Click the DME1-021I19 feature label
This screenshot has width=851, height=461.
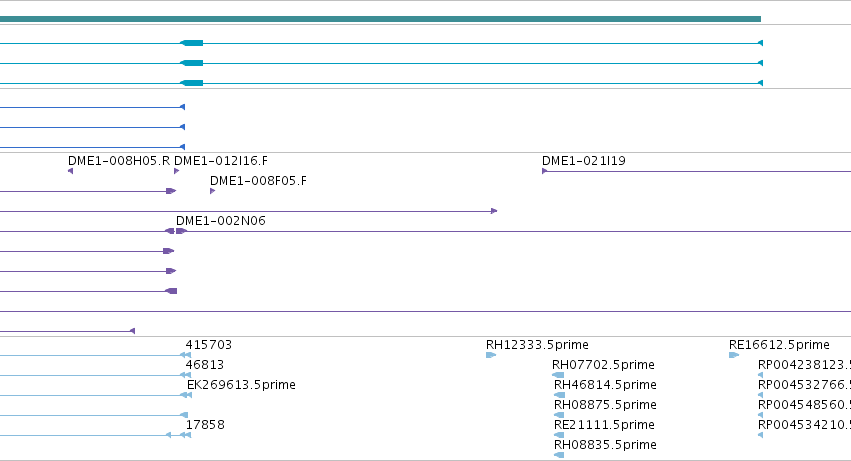[583, 161]
